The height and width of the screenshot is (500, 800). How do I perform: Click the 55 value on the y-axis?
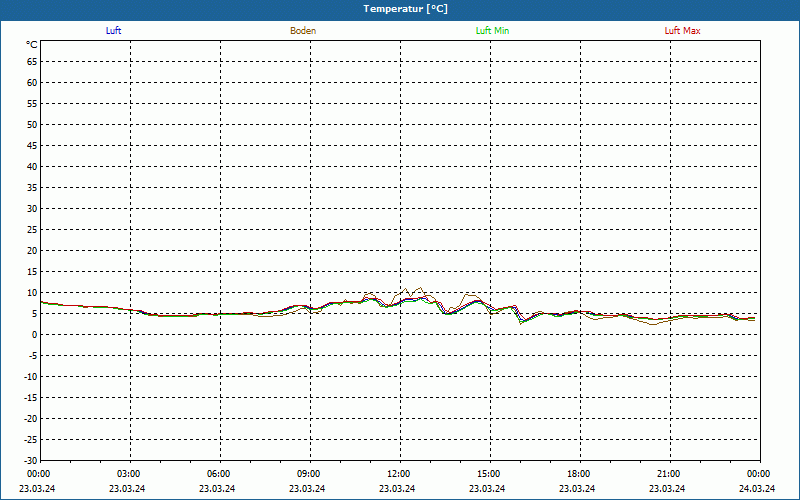32,104
